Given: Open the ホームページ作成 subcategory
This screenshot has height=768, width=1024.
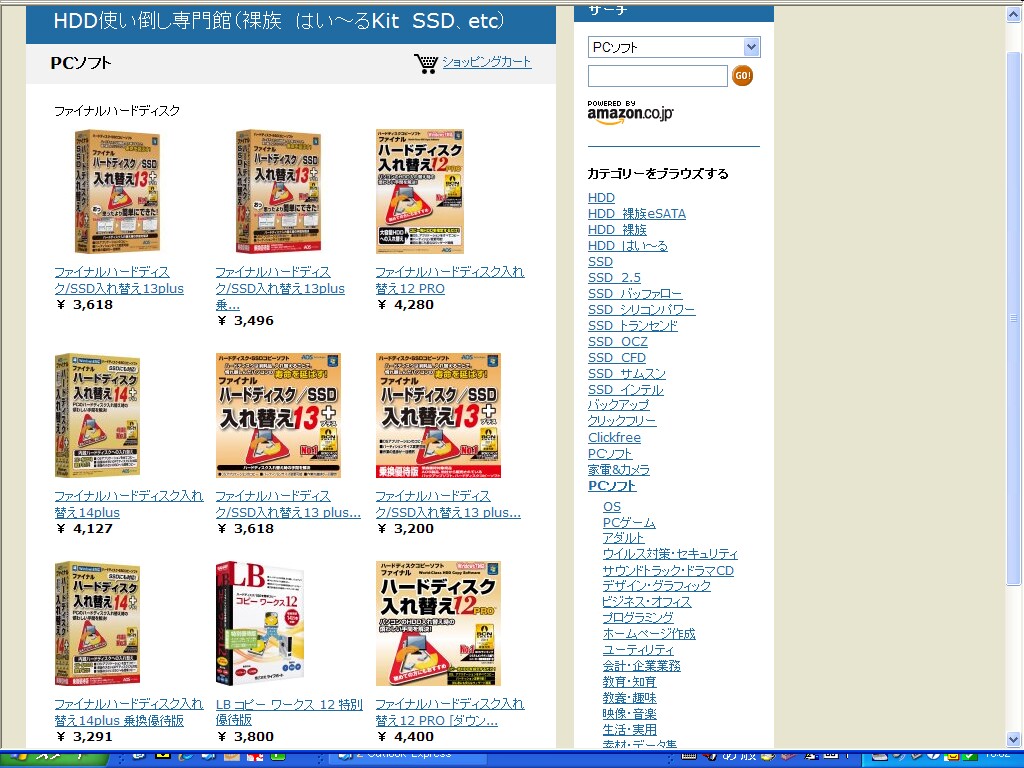Looking at the screenshot, I should 649,634.
